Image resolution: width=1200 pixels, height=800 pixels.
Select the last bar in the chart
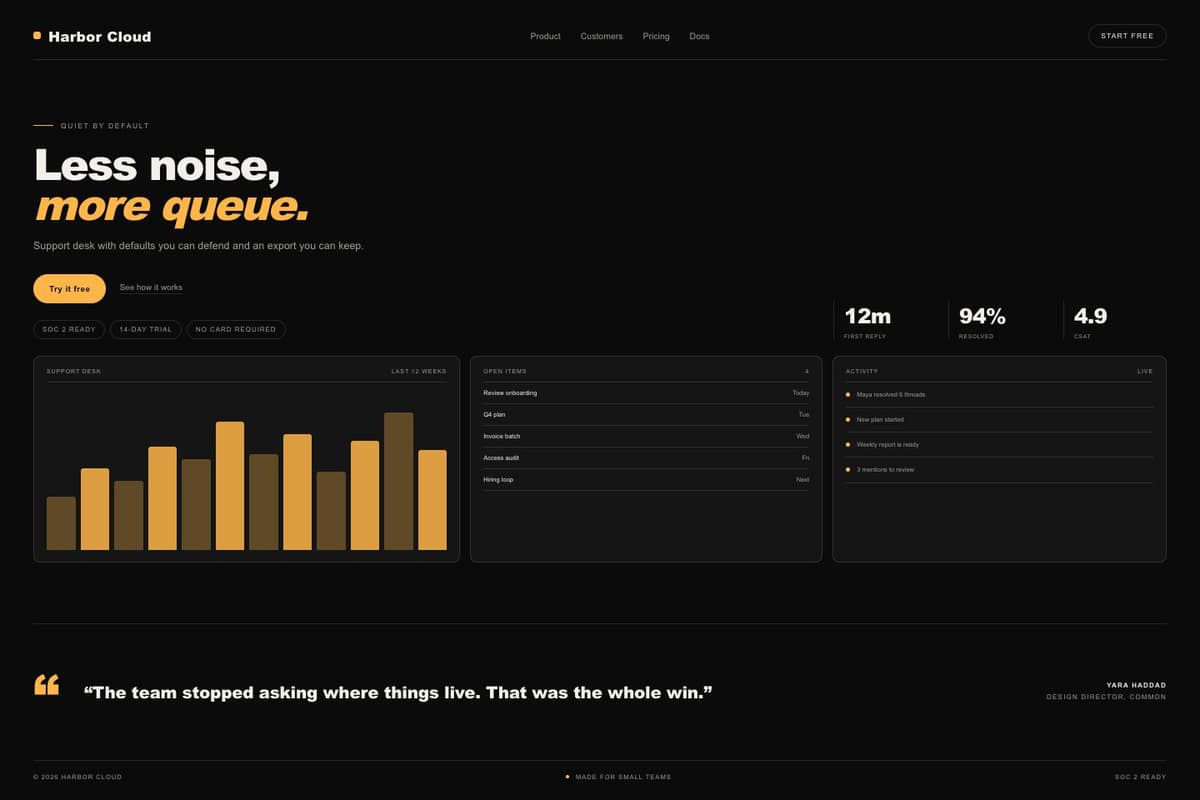tap(432, 500)
